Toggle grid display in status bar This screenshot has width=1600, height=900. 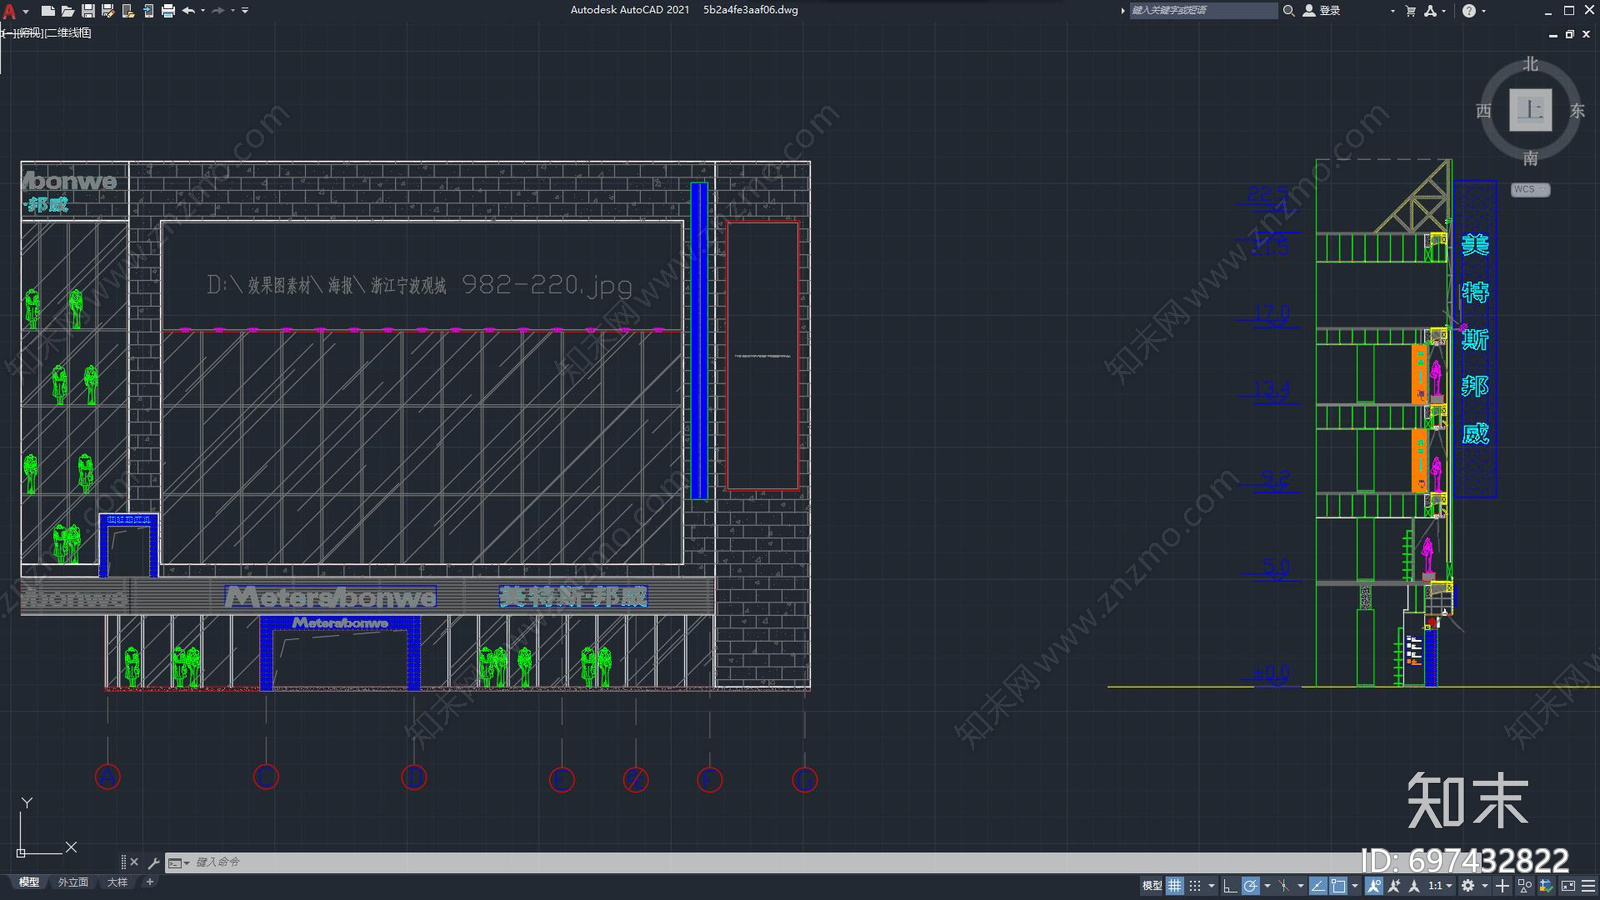tap(1174, 885)
